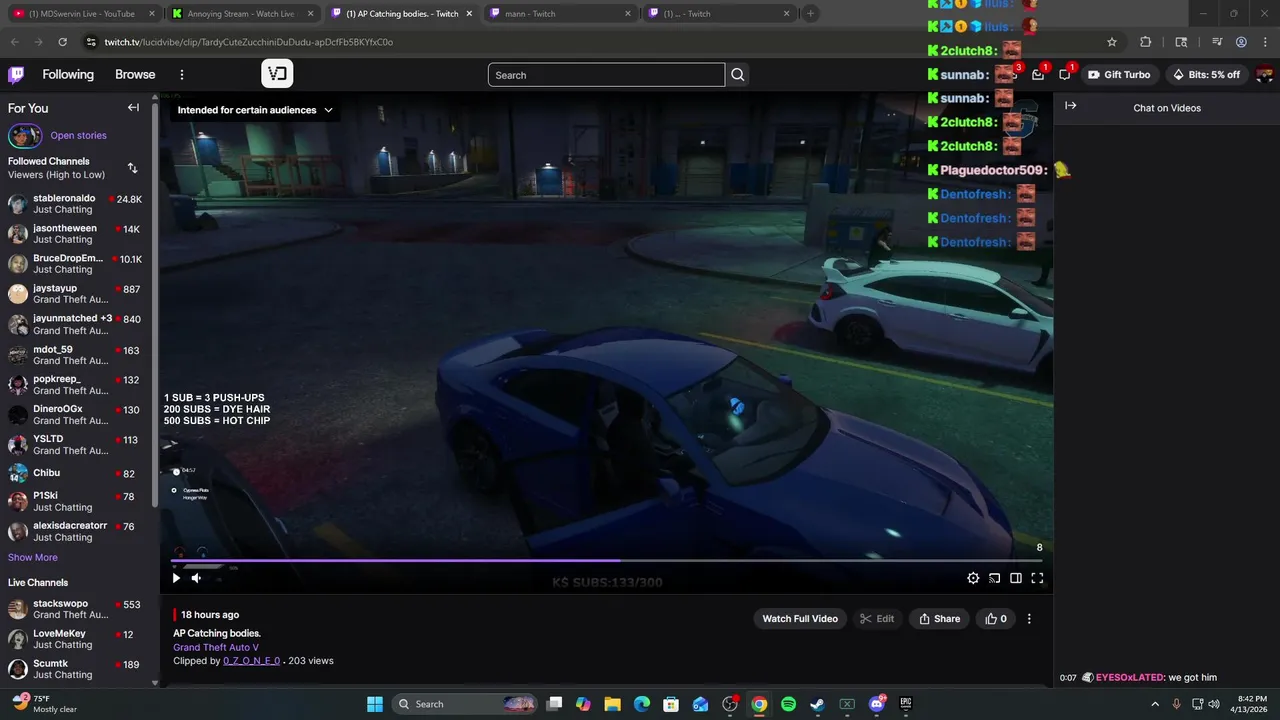The image size is (1280, 720).
Task: Switch to the mann - Twitch tab
Action: (559, 14)
